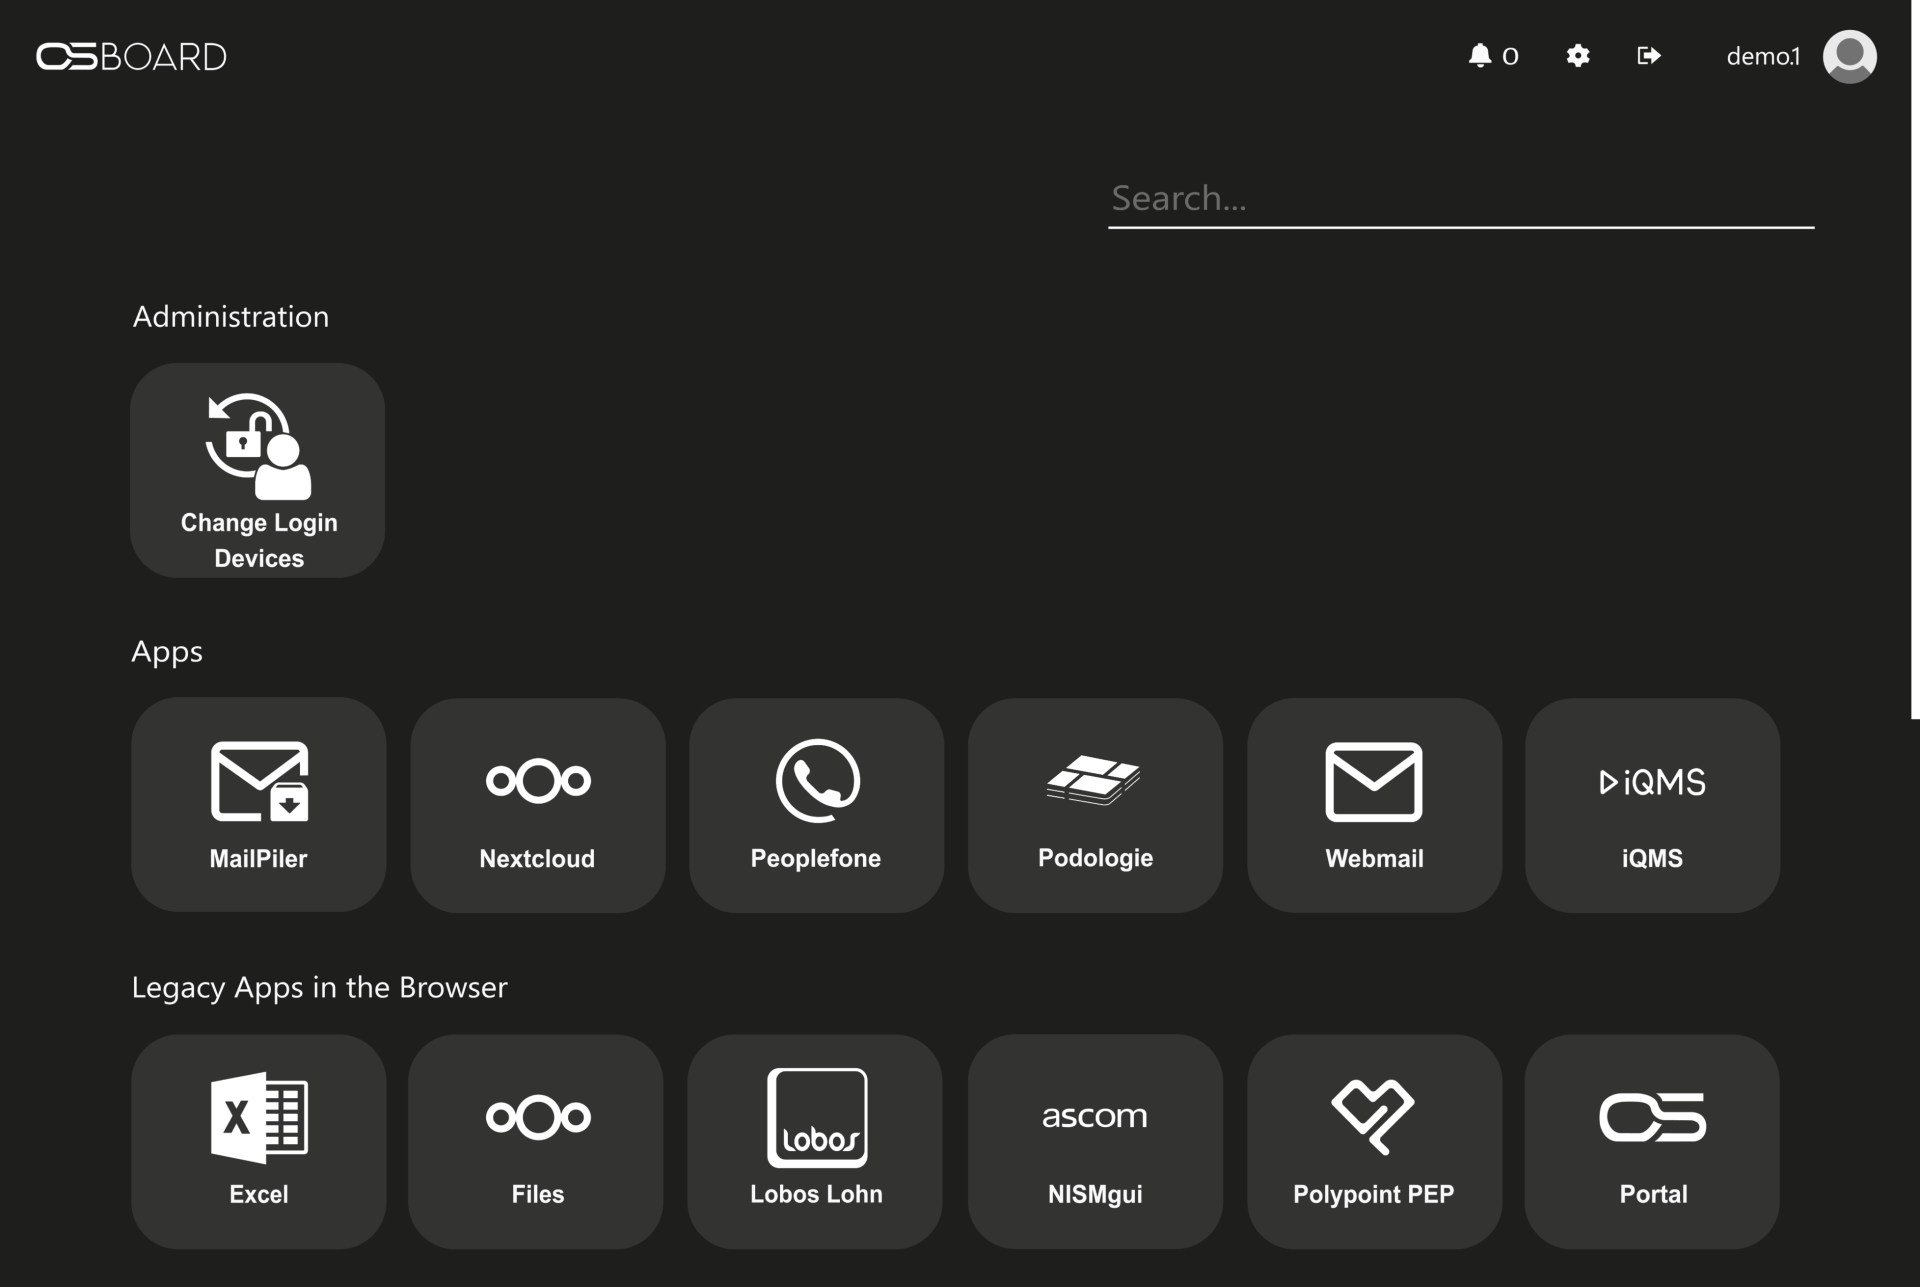Launch the Files legacy app
Screen dimensions: 1920x1287
tap(536, 1141)
